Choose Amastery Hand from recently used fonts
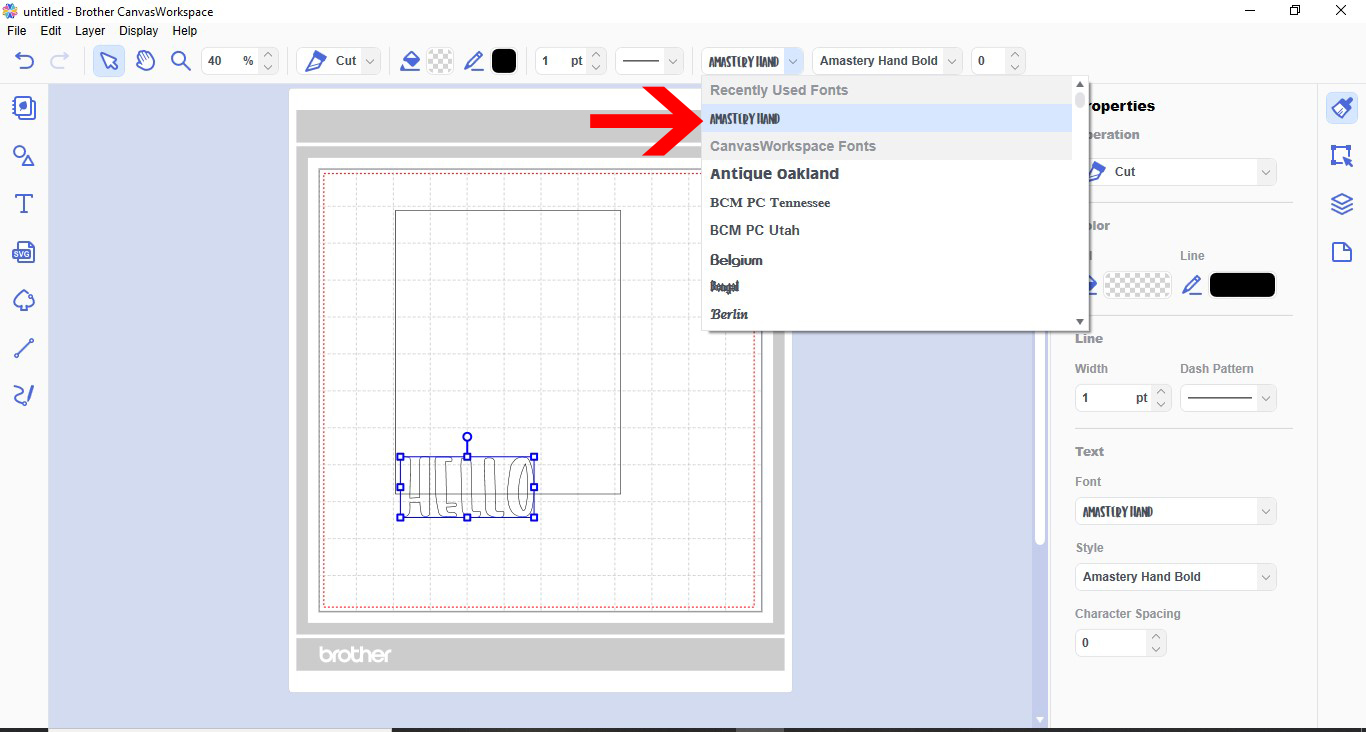The image size is (1366, 732). click(887, 118)
